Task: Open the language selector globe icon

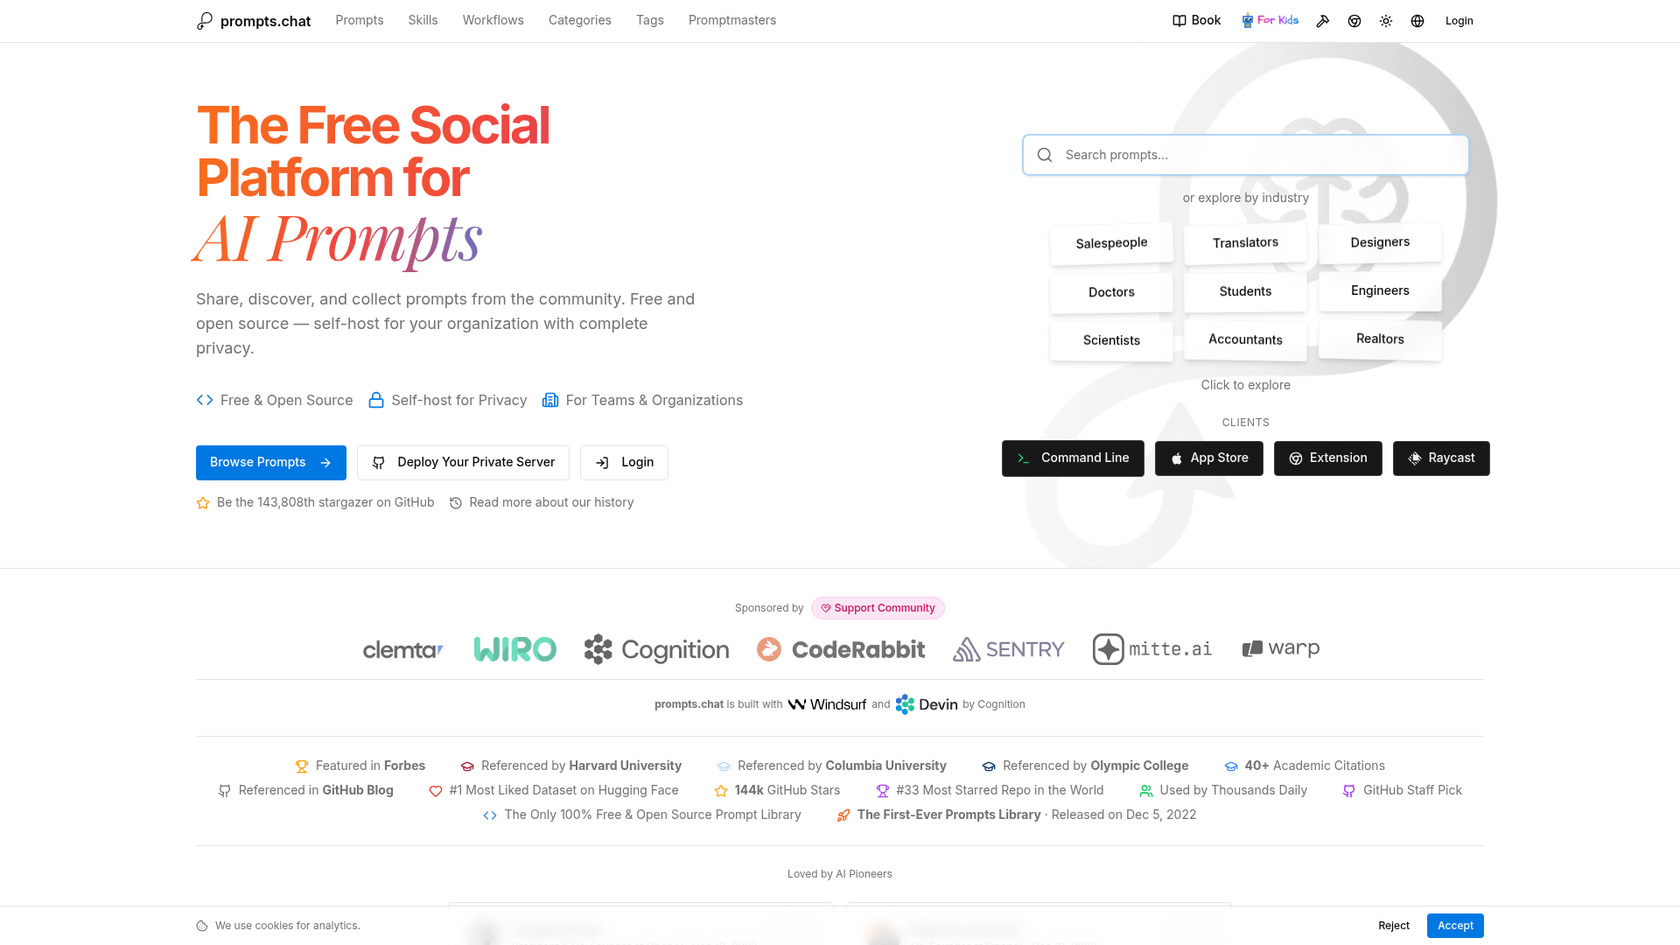Action: click(x=1417, y=20)
